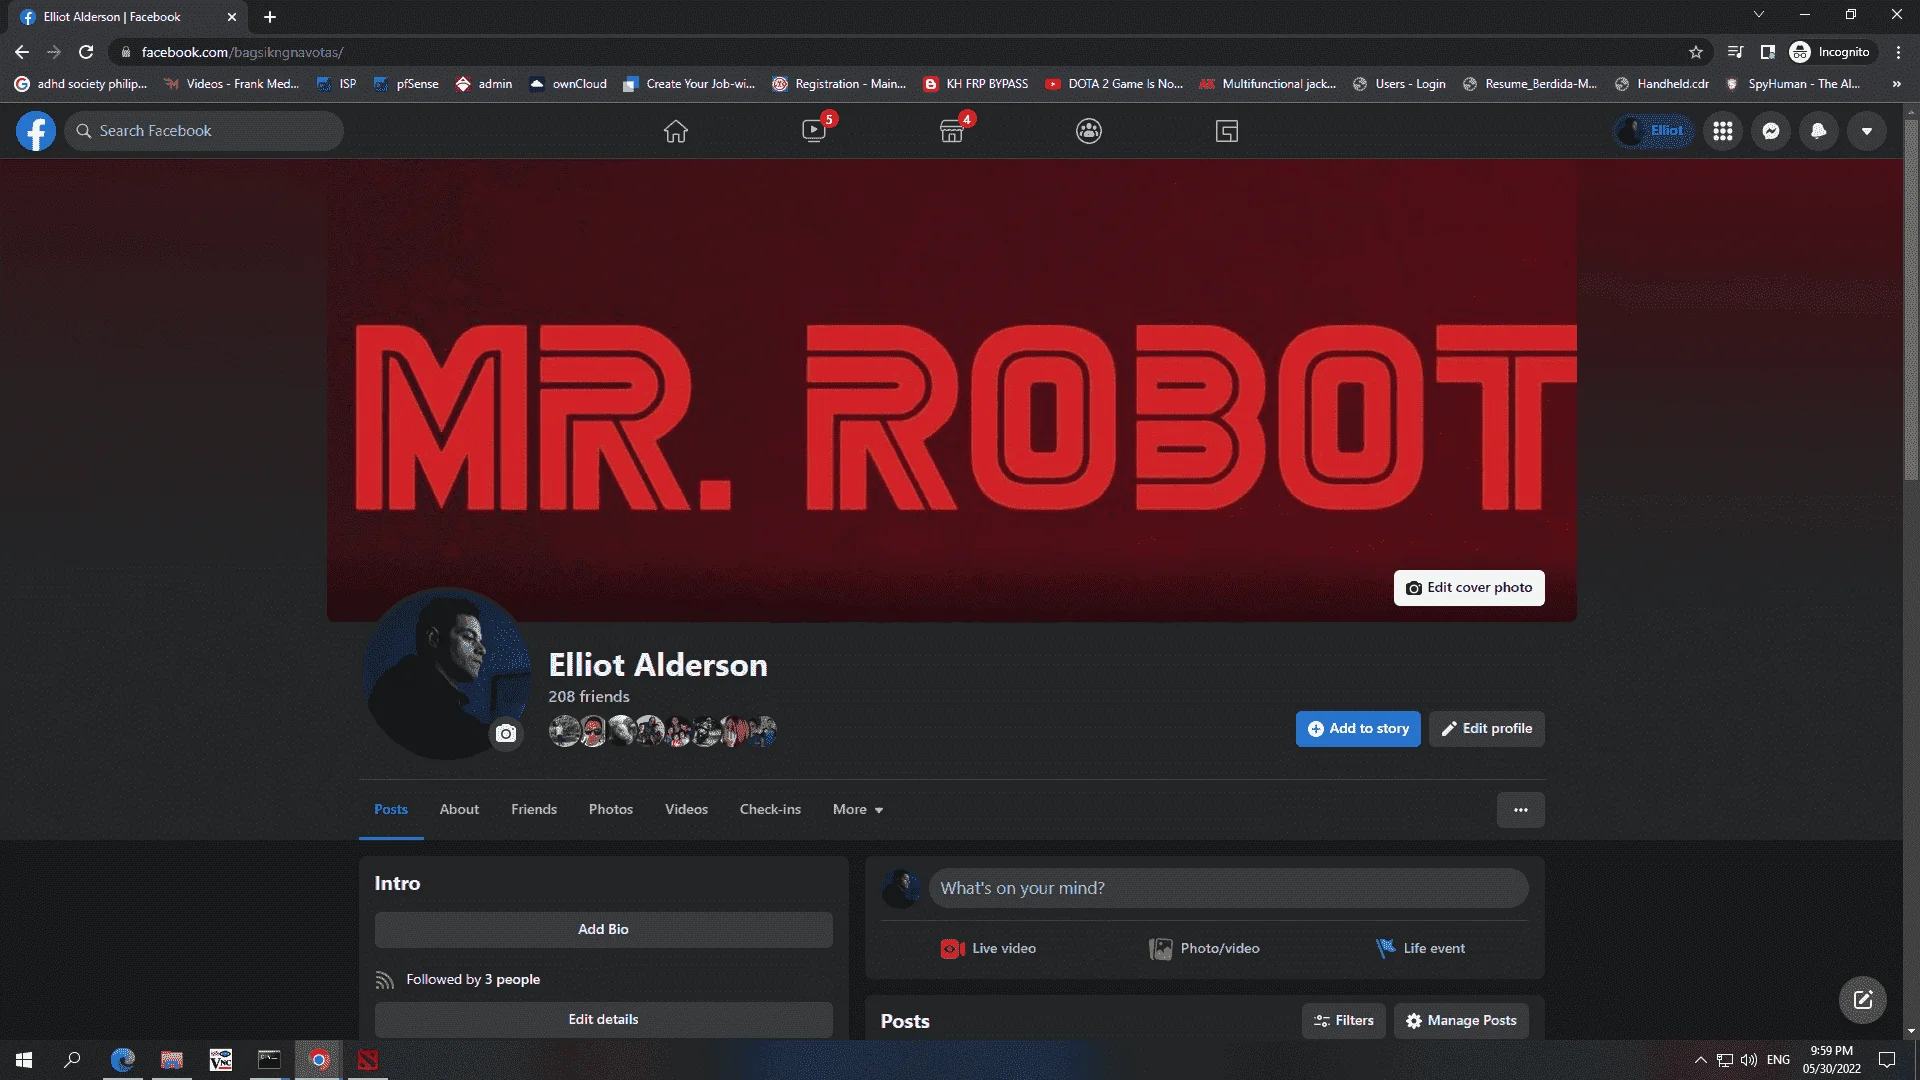
Task: Expand the account dropdown arrow
Action: click(1867, 131)
